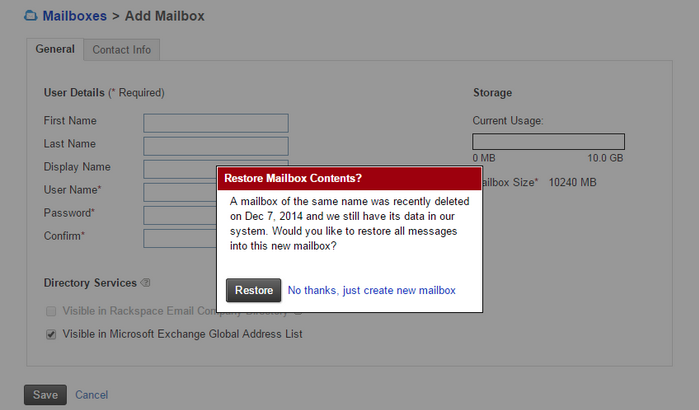Screen dimensions: 699x410
Task: Click the Mailboxes cloud icon
Action: [x=30, y=16]
